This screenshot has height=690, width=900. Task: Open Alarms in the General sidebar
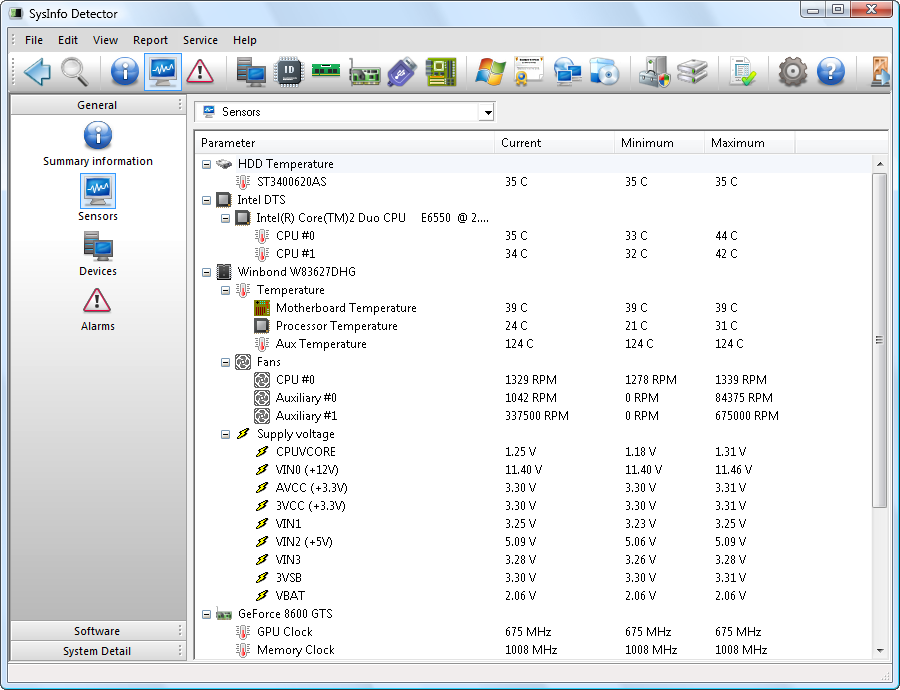[x=98, y=309]
